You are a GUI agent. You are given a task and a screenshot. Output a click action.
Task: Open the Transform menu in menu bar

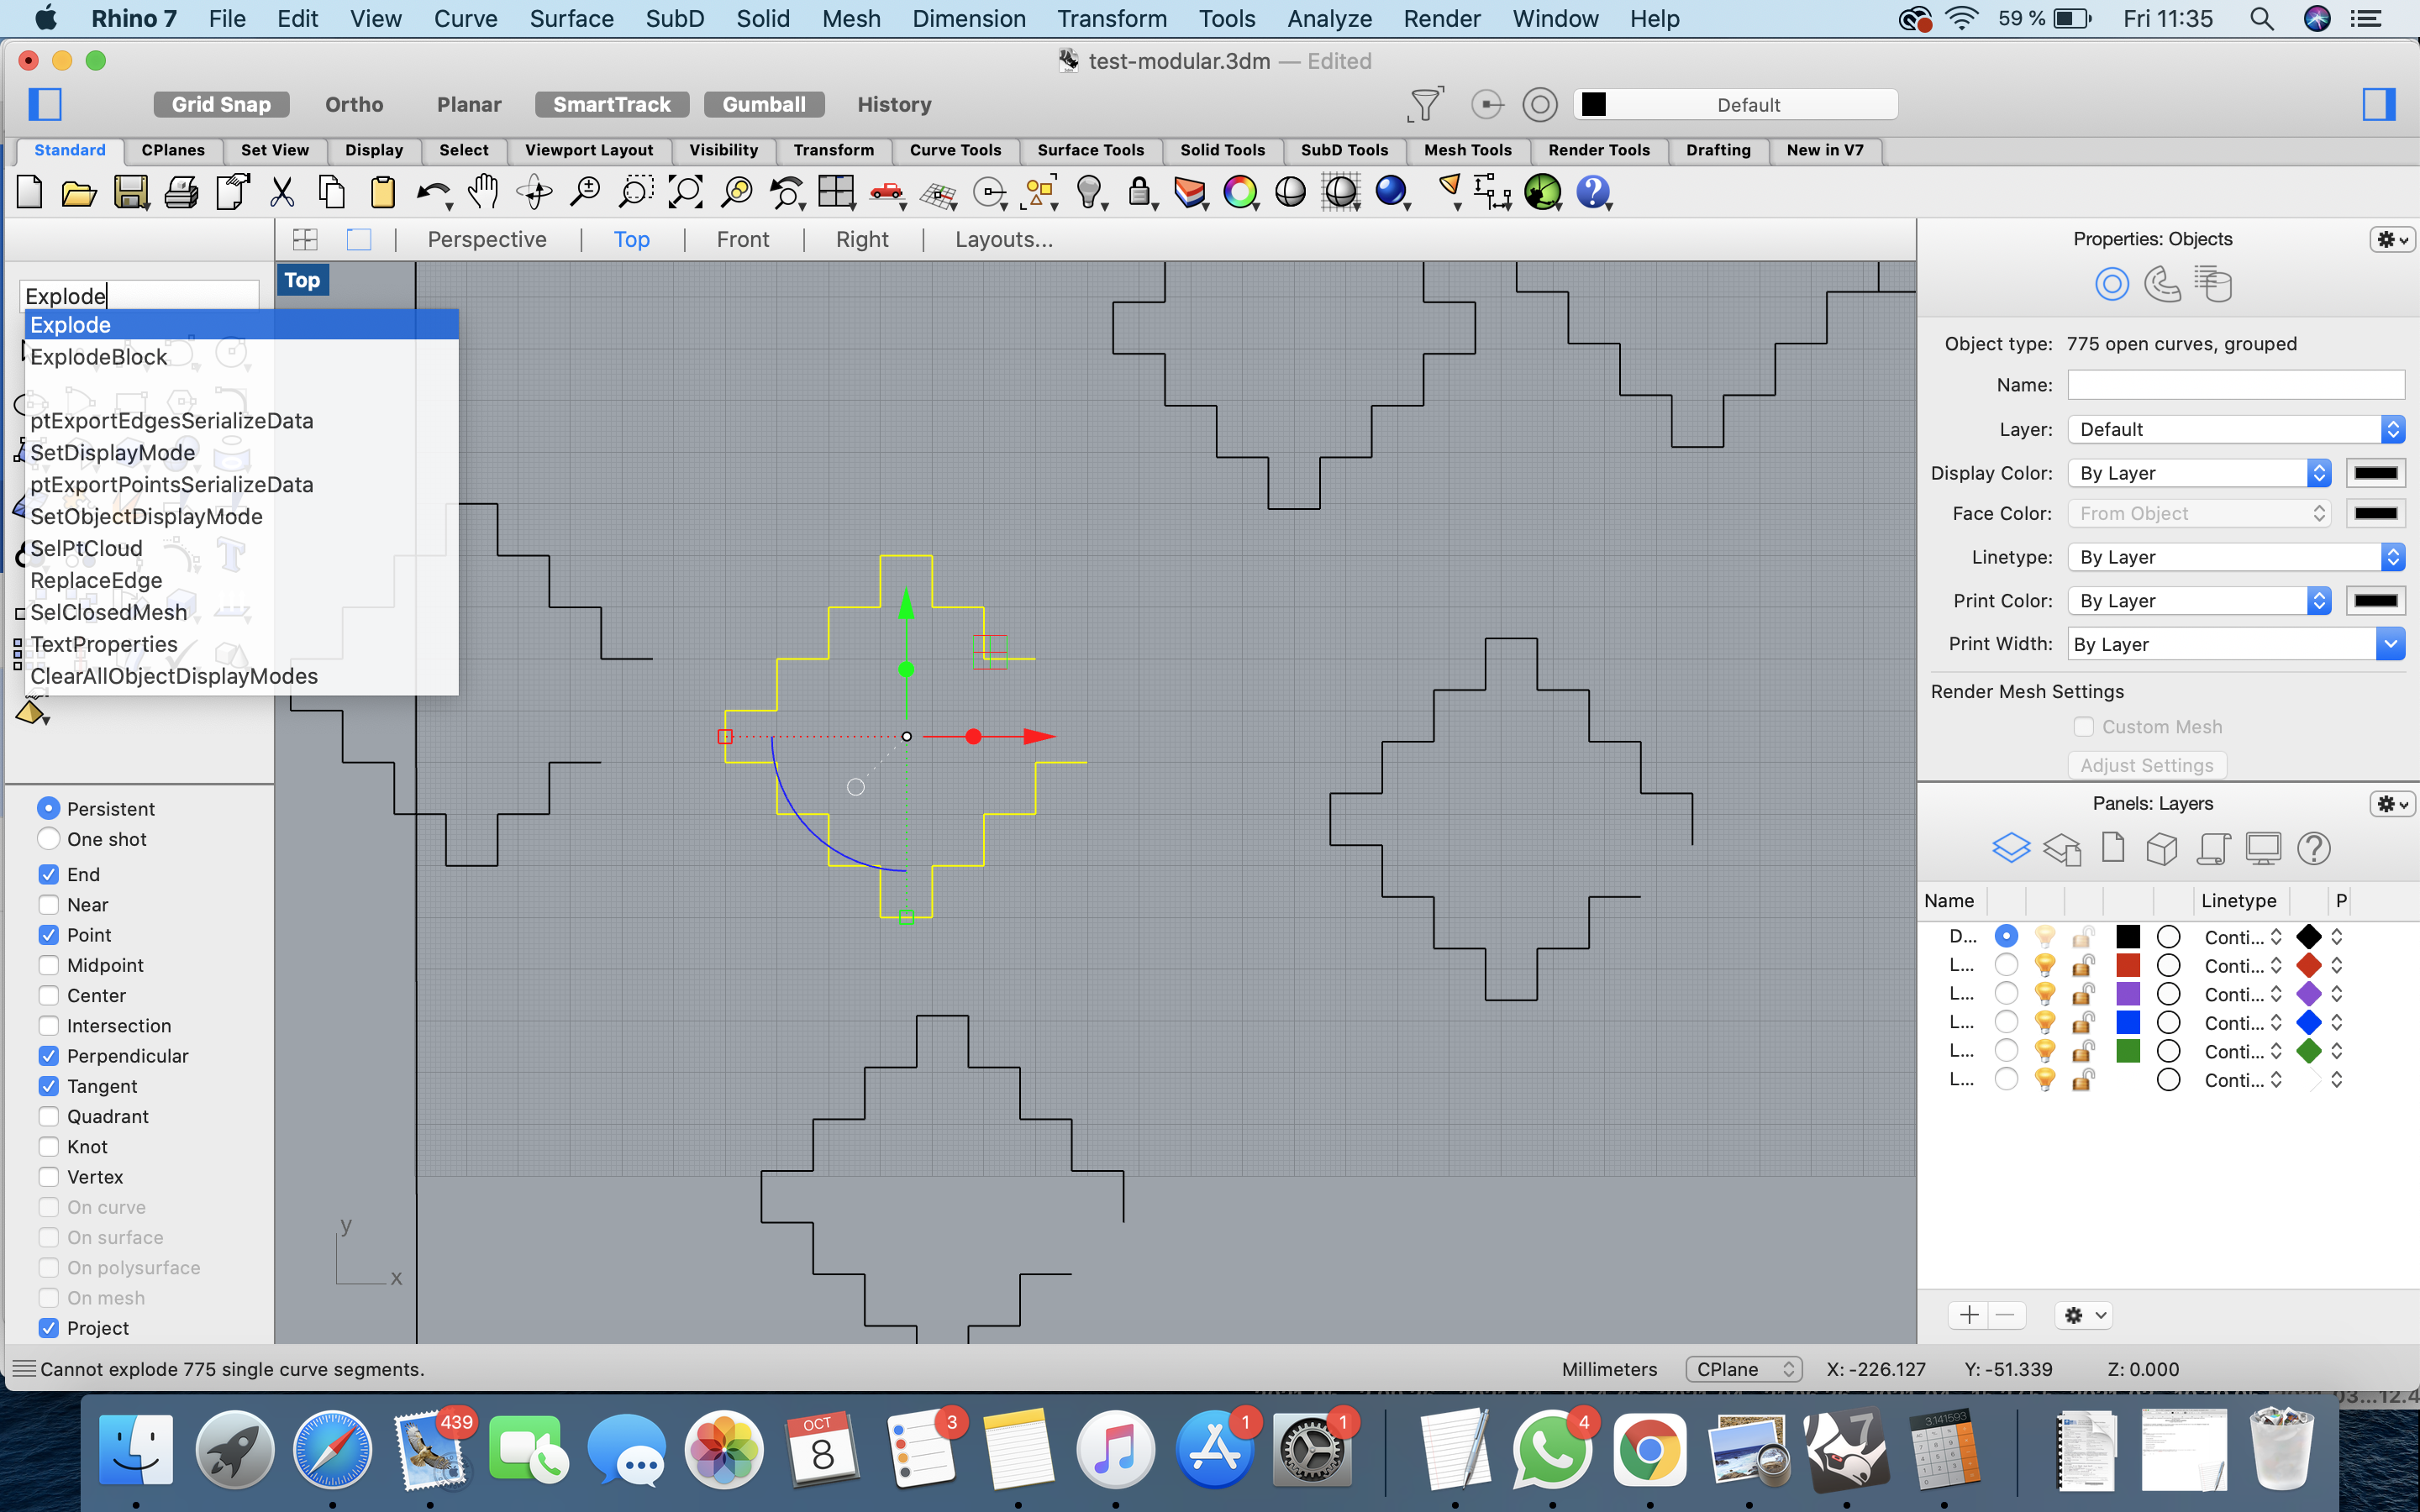pyautogui.click(x=1112, y=18)
